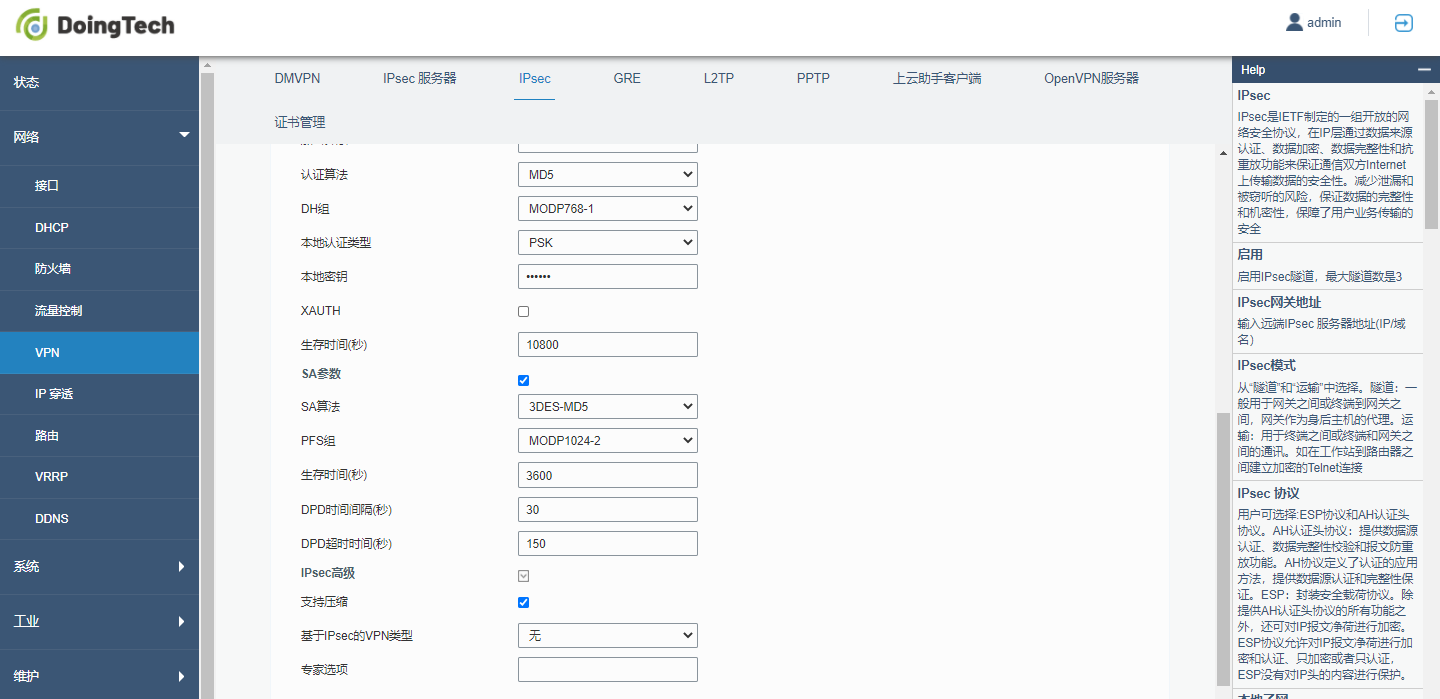This screenshot has width=1440, height=699.
Task: Click the form panel scroll up arrow
Action: (x=1222, y=153)
